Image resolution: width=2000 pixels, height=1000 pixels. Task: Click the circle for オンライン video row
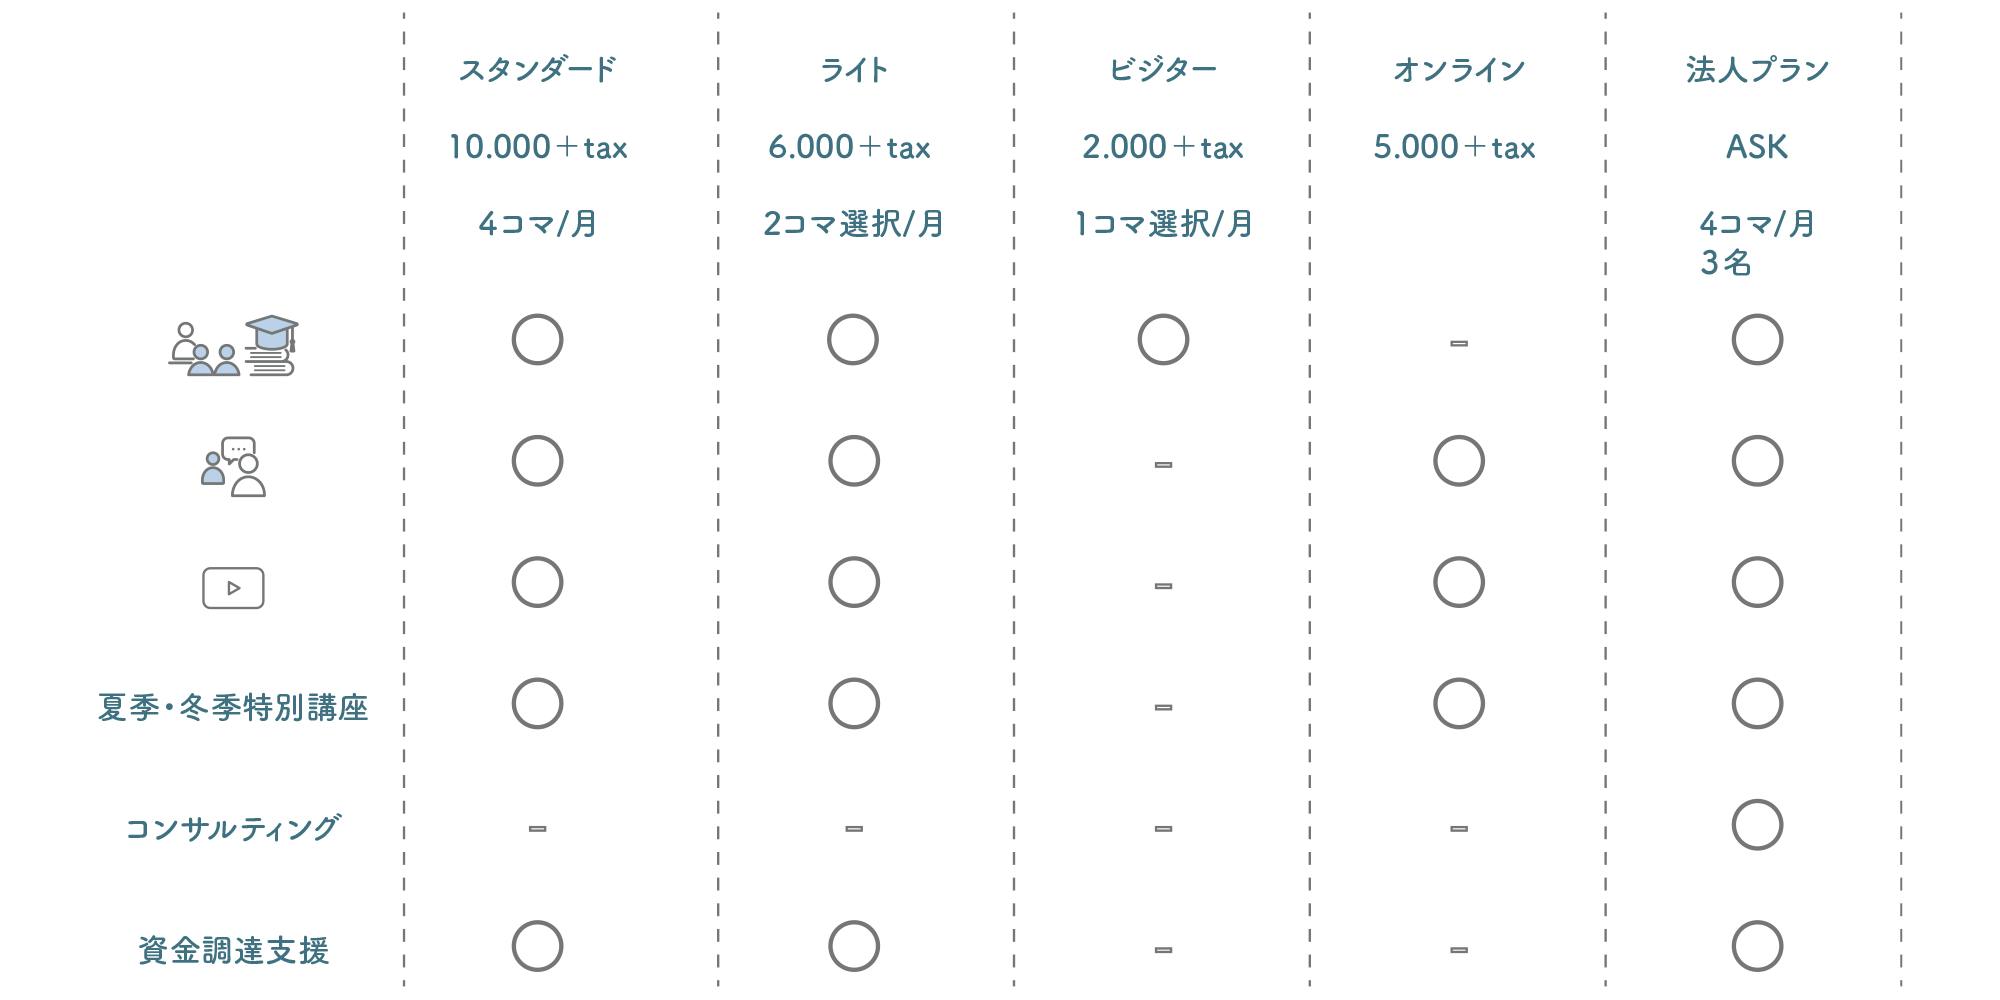tap(1458, 582)
